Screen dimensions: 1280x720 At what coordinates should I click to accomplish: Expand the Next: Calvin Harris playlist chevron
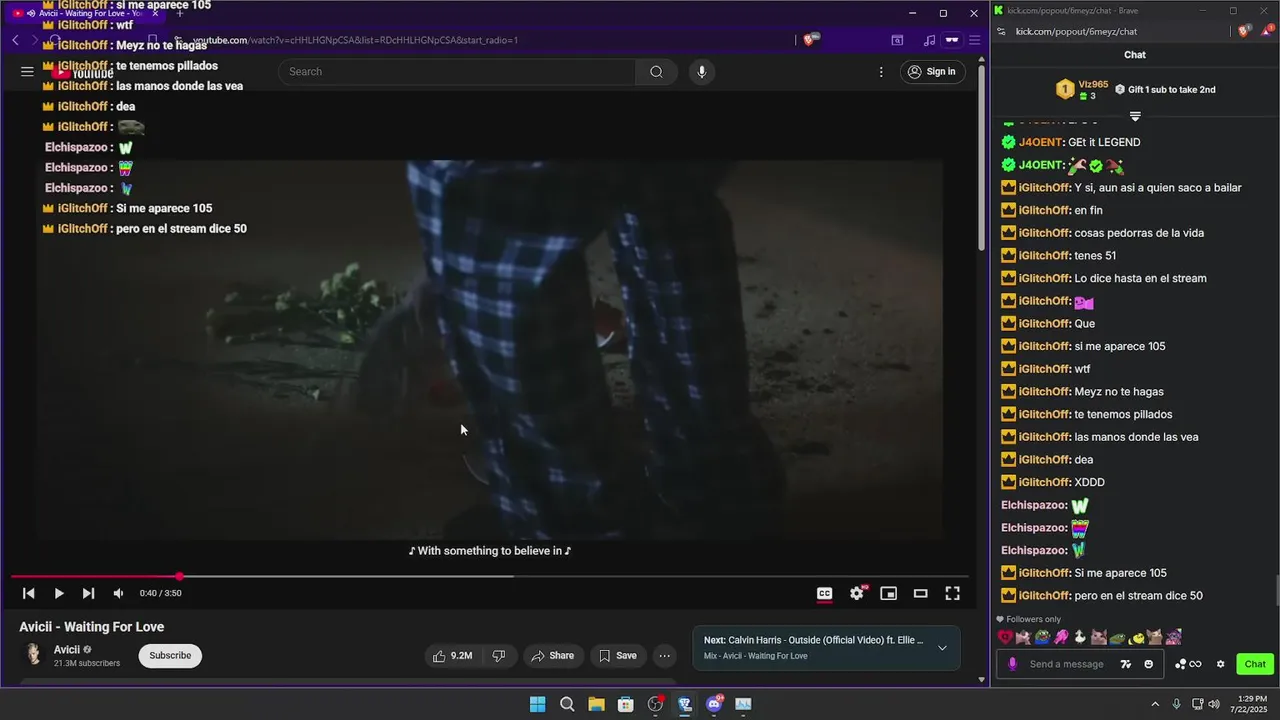coord(942,648)
